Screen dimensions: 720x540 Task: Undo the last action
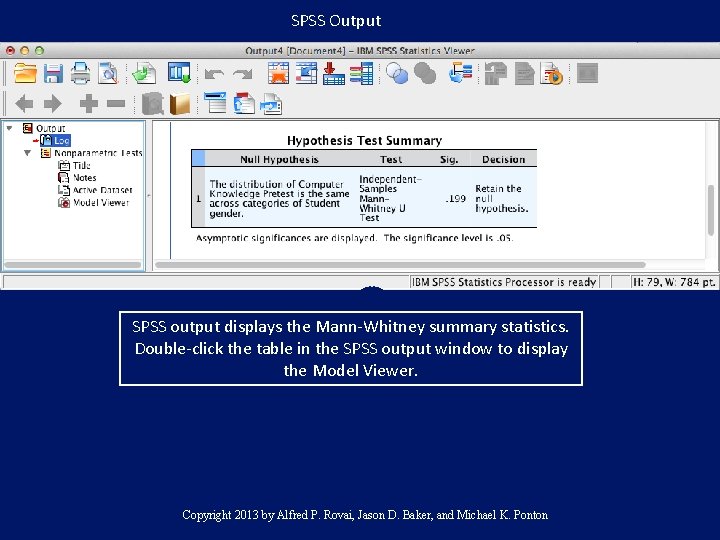pos(214,74)
